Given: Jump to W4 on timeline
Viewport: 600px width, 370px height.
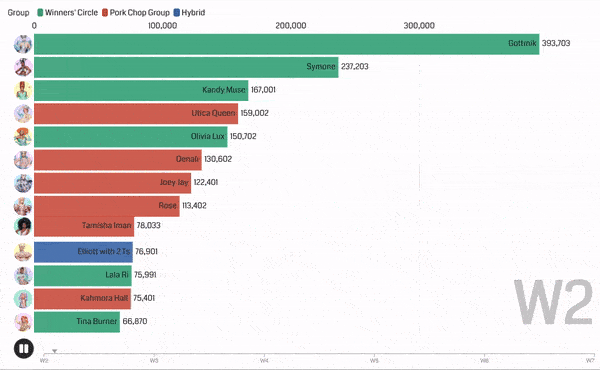Looking at the screenshot, I should pyautogui.click(x=264, y=360).
